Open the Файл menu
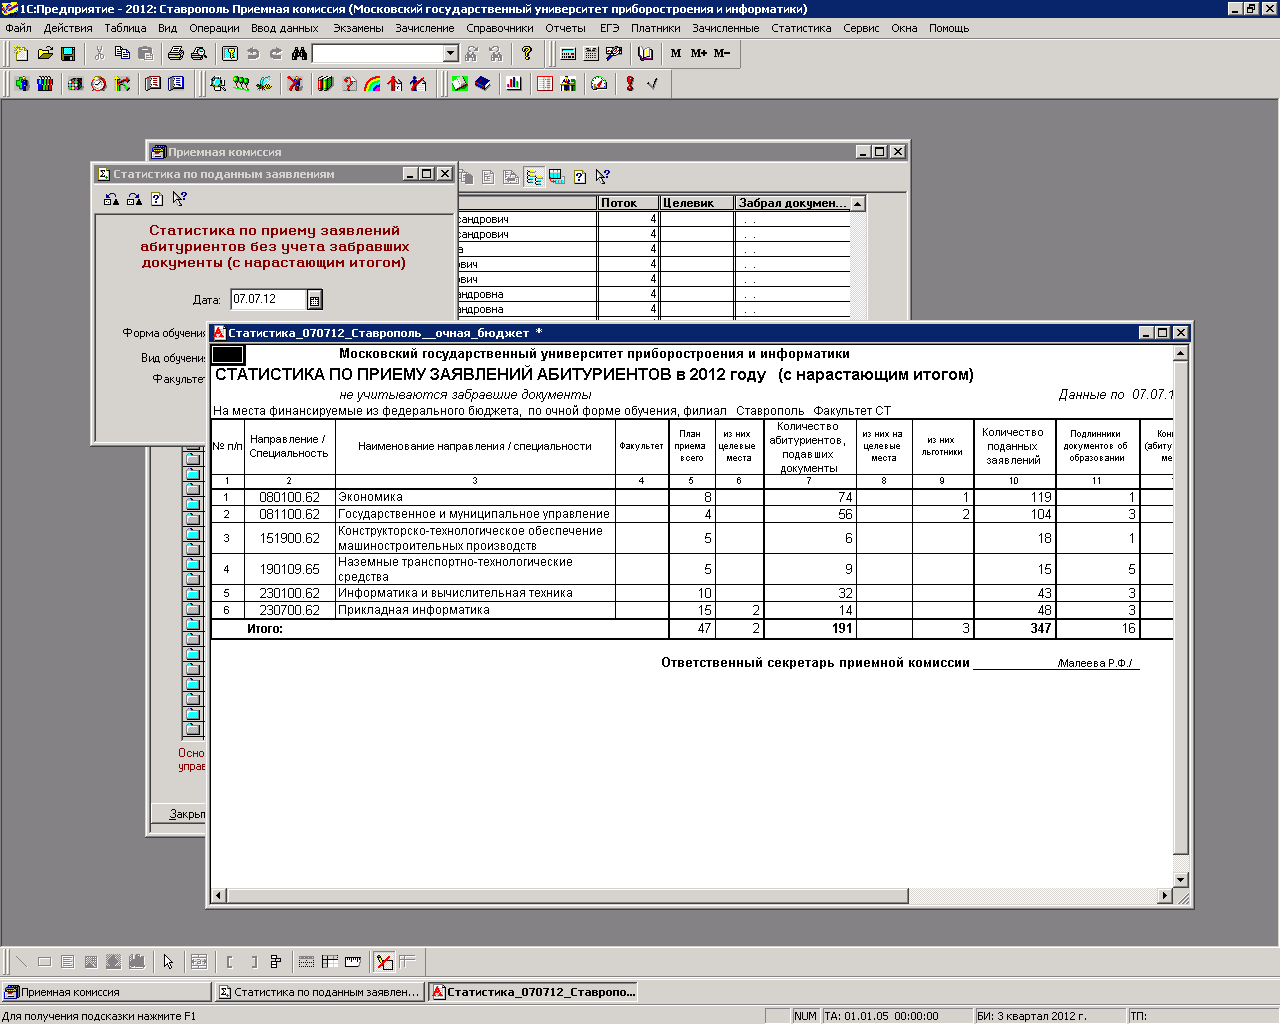The image size is (1280, 1024). (x=18, y=28)
